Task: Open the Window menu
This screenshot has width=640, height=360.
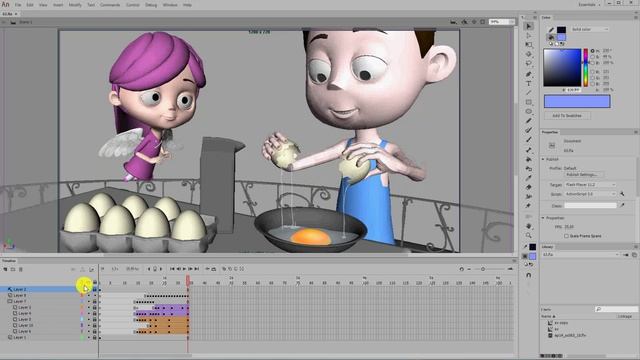Action: (x=170, y=5)
